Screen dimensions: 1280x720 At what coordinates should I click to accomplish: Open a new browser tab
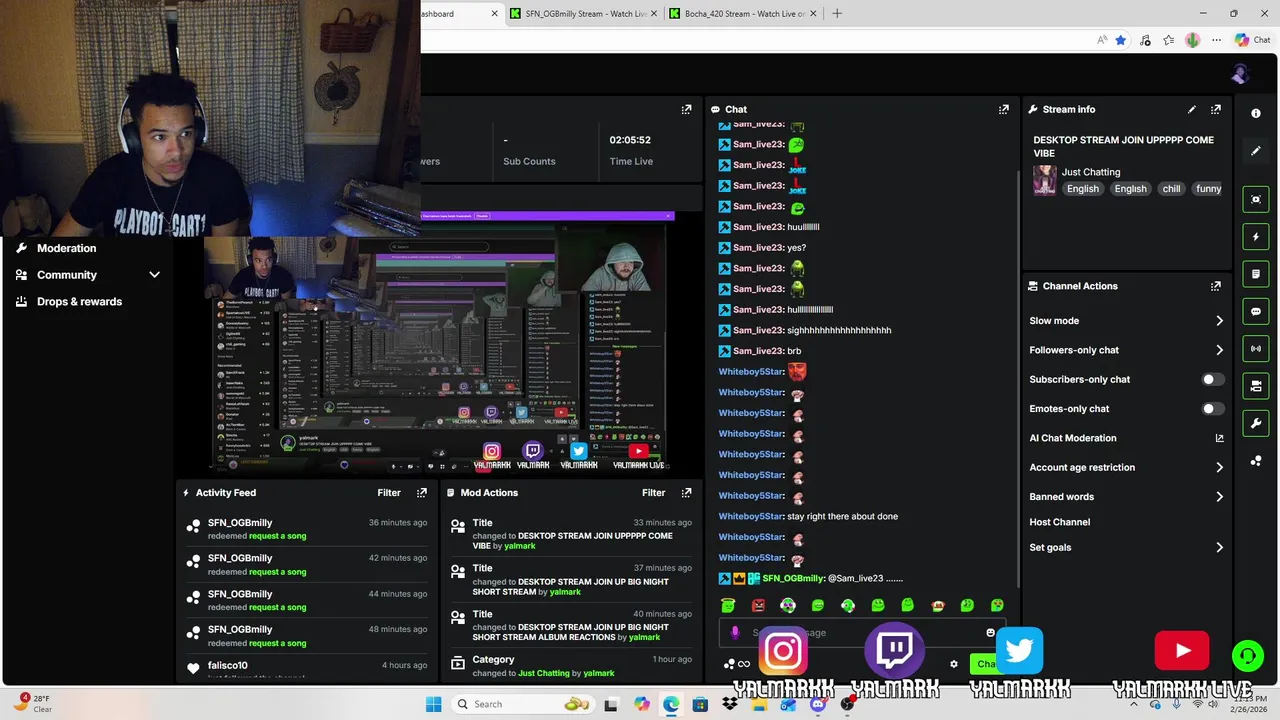[837, 14]
